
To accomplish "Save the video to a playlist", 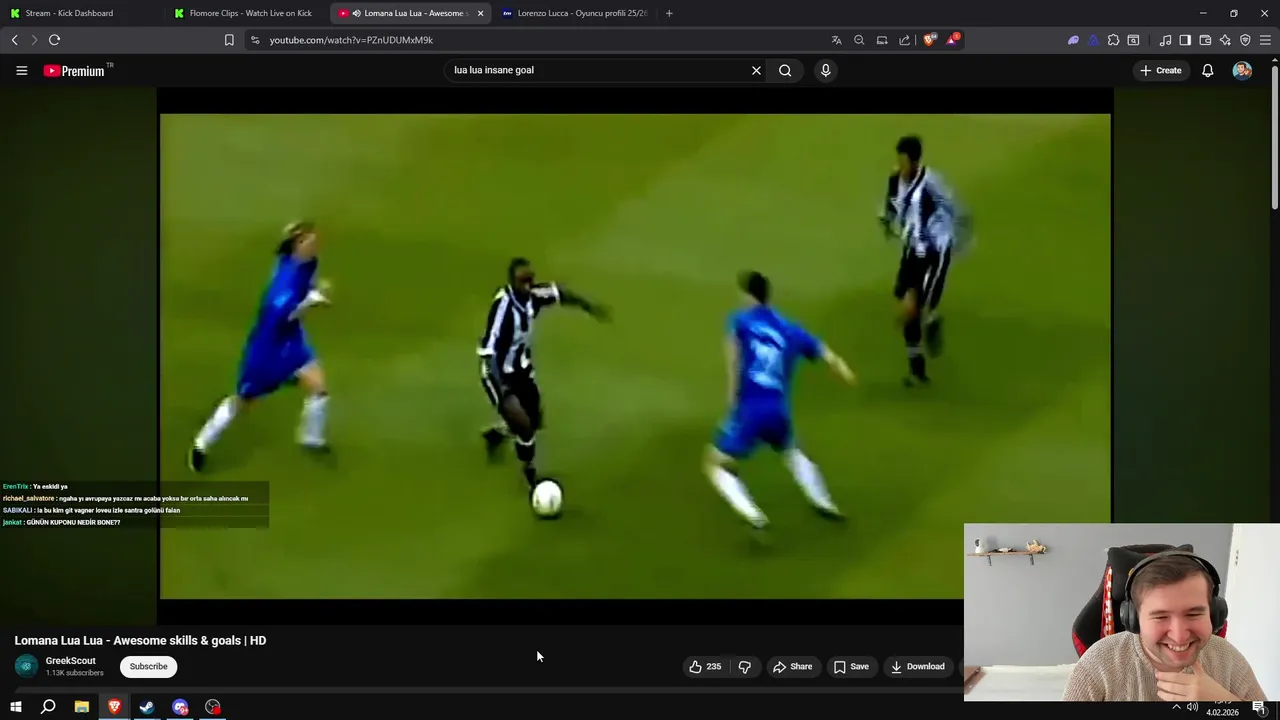I will 851,666.
